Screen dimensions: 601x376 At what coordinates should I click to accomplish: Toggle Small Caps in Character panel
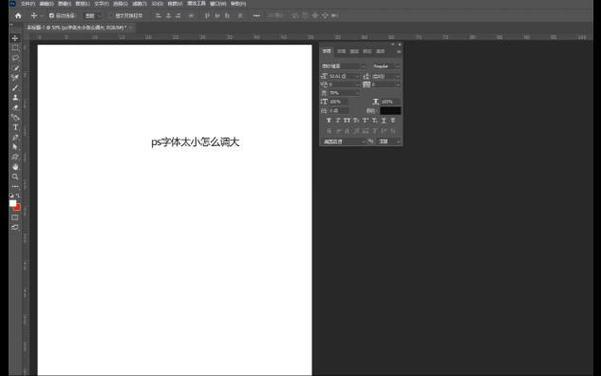tap(356, 120)
